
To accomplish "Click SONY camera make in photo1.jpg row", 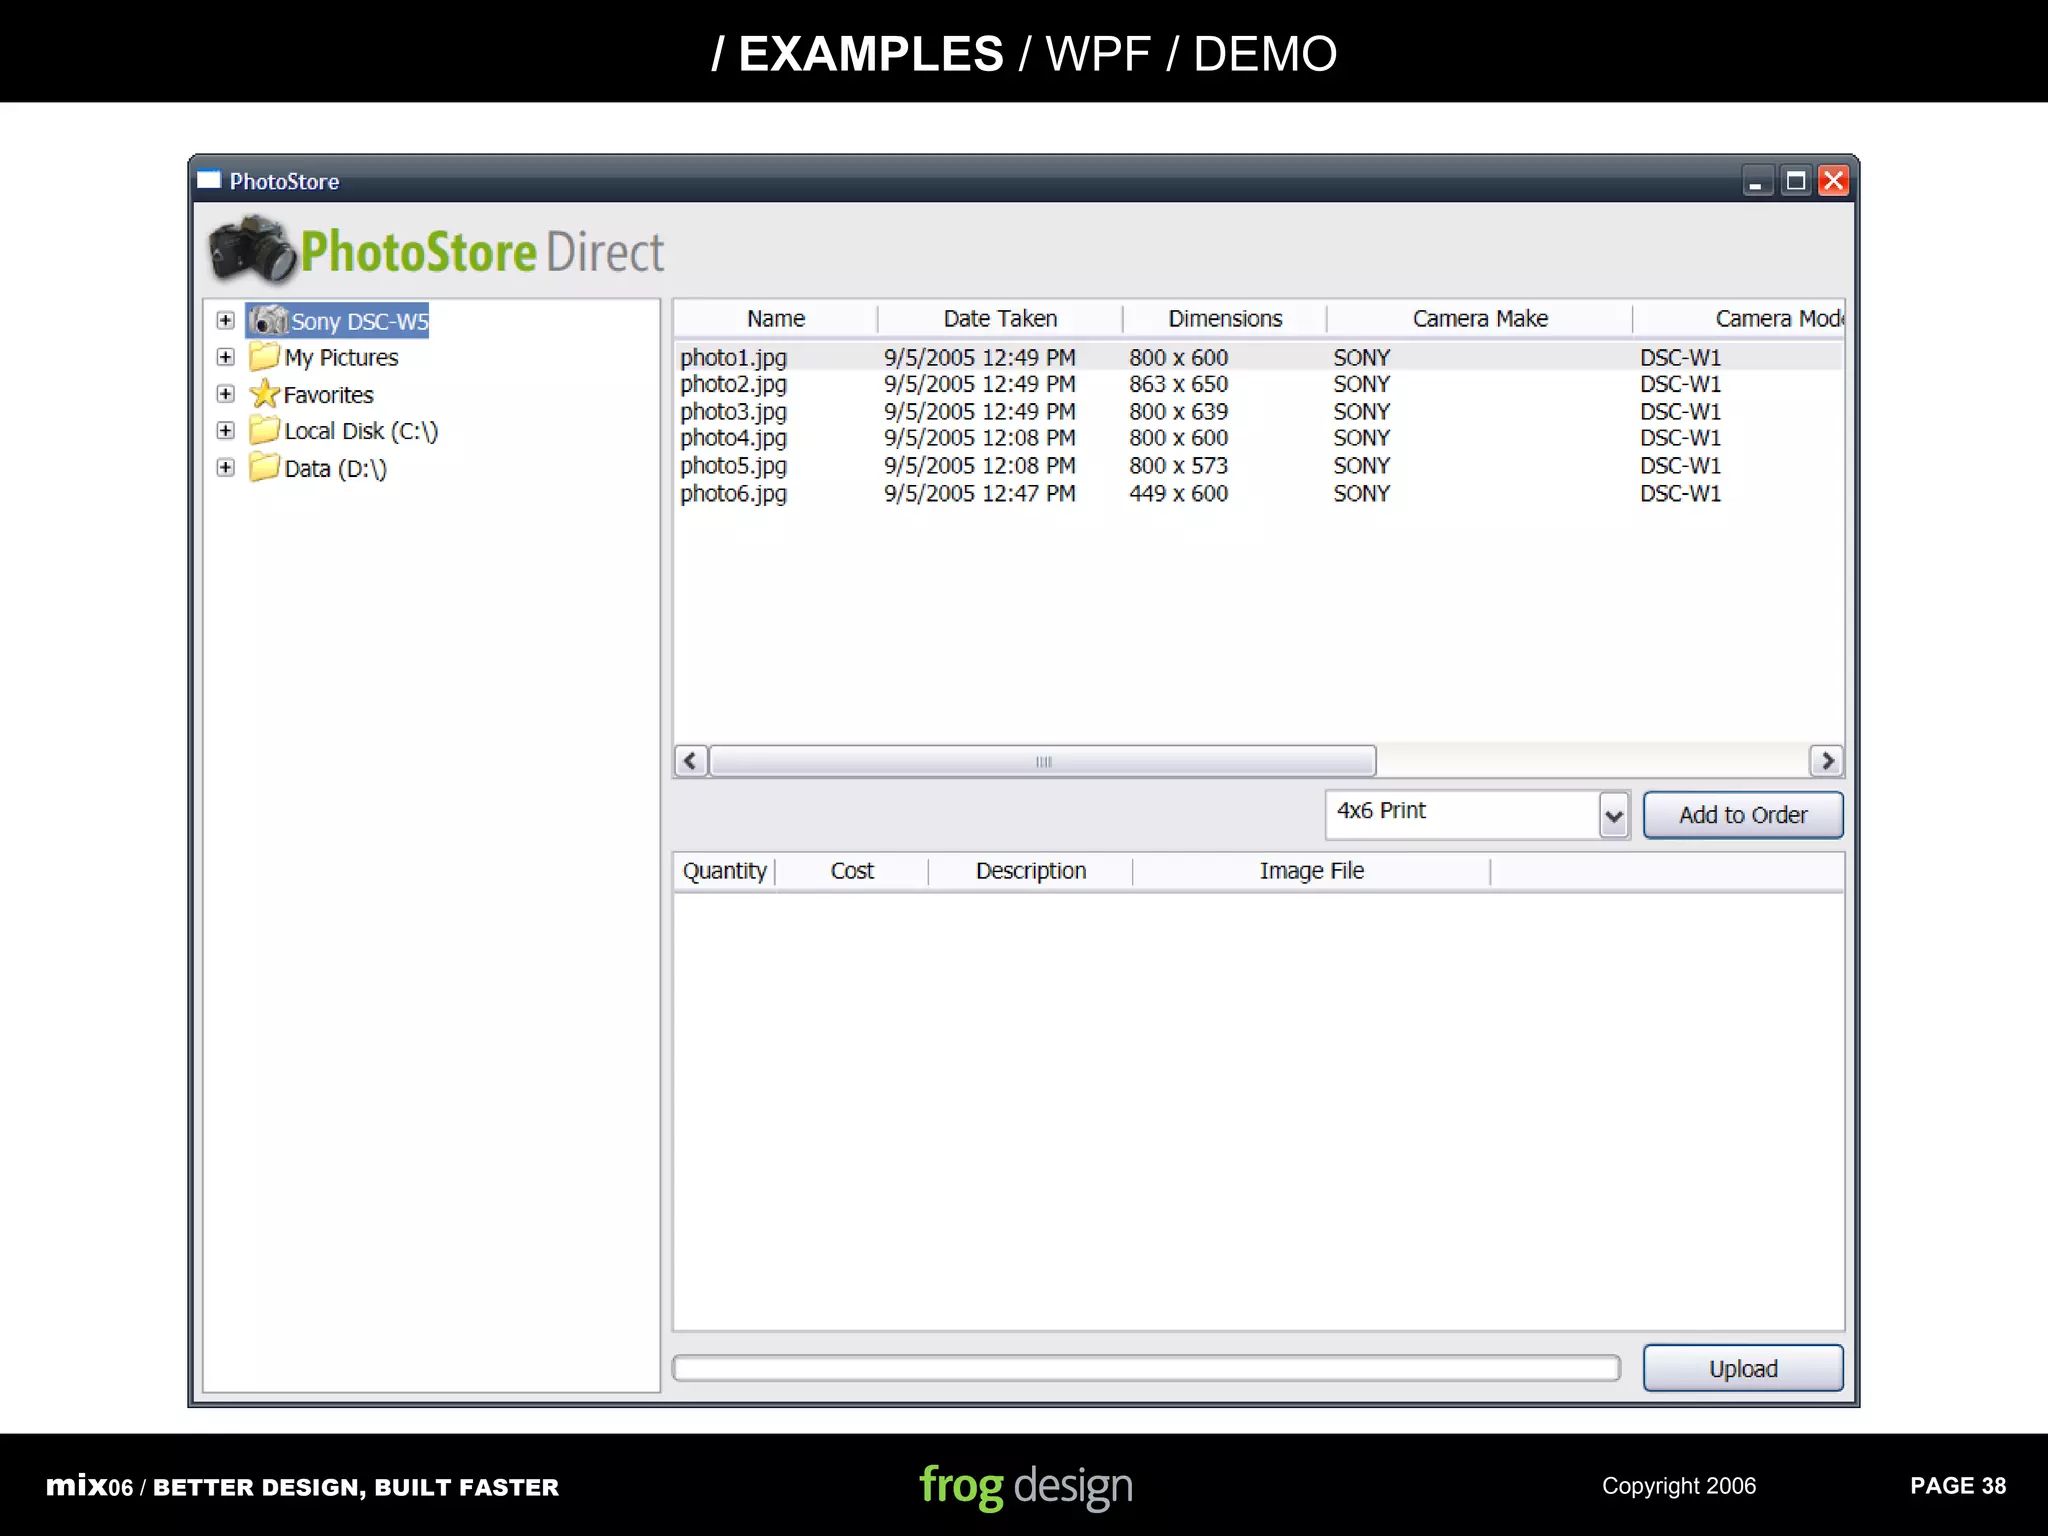I will click(1361, 357).
